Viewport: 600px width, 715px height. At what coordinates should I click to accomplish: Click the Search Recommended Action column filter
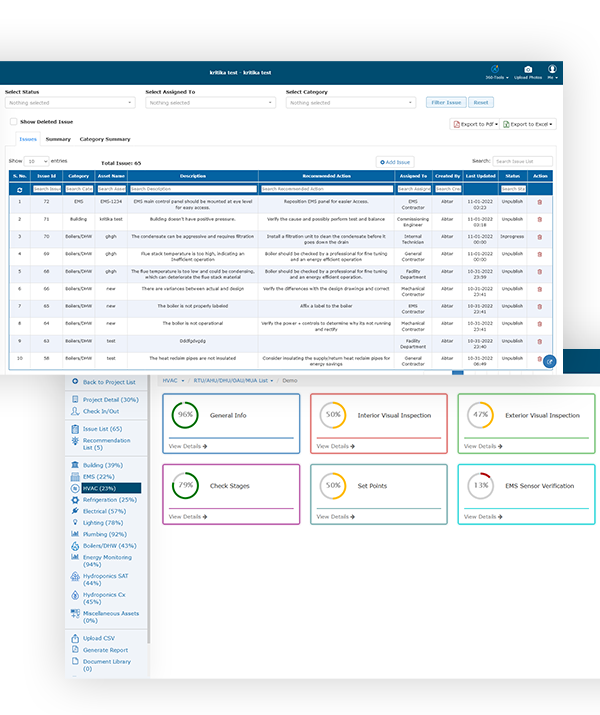327,189
